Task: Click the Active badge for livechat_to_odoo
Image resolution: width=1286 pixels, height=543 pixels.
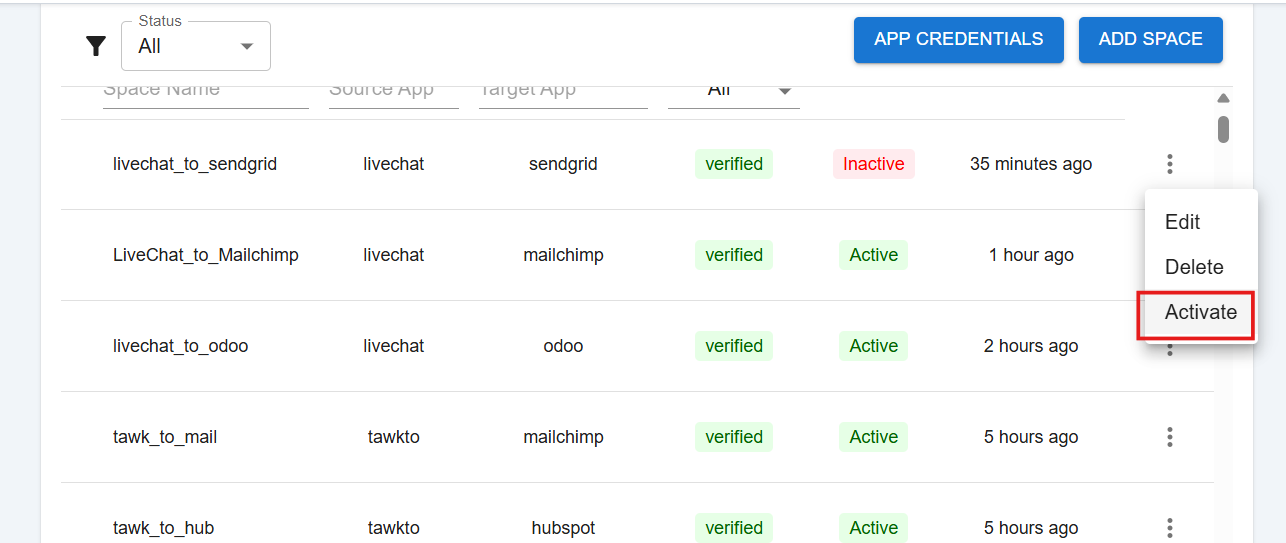Action: pos(874,346)
